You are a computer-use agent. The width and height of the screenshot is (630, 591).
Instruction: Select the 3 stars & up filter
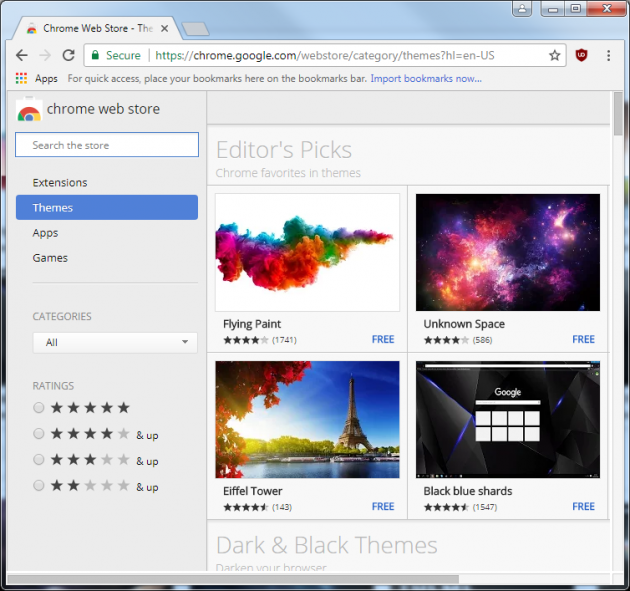pyautogui.click(x=39, y=460)
